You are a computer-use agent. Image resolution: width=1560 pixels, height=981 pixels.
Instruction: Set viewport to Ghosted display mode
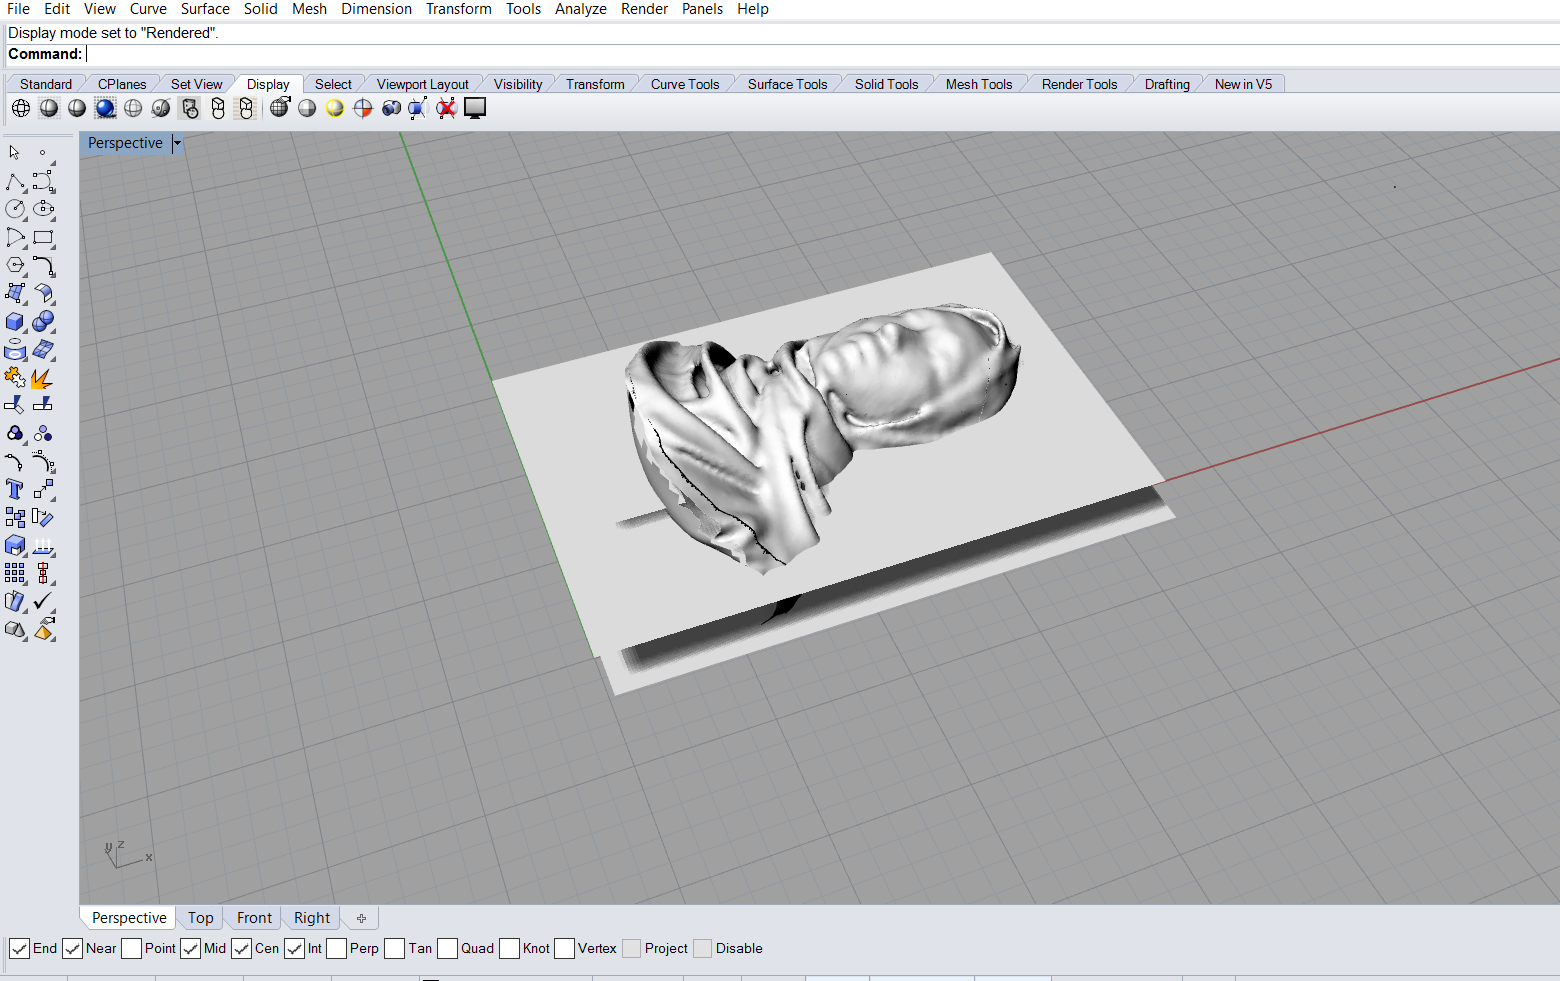[133, 108]
